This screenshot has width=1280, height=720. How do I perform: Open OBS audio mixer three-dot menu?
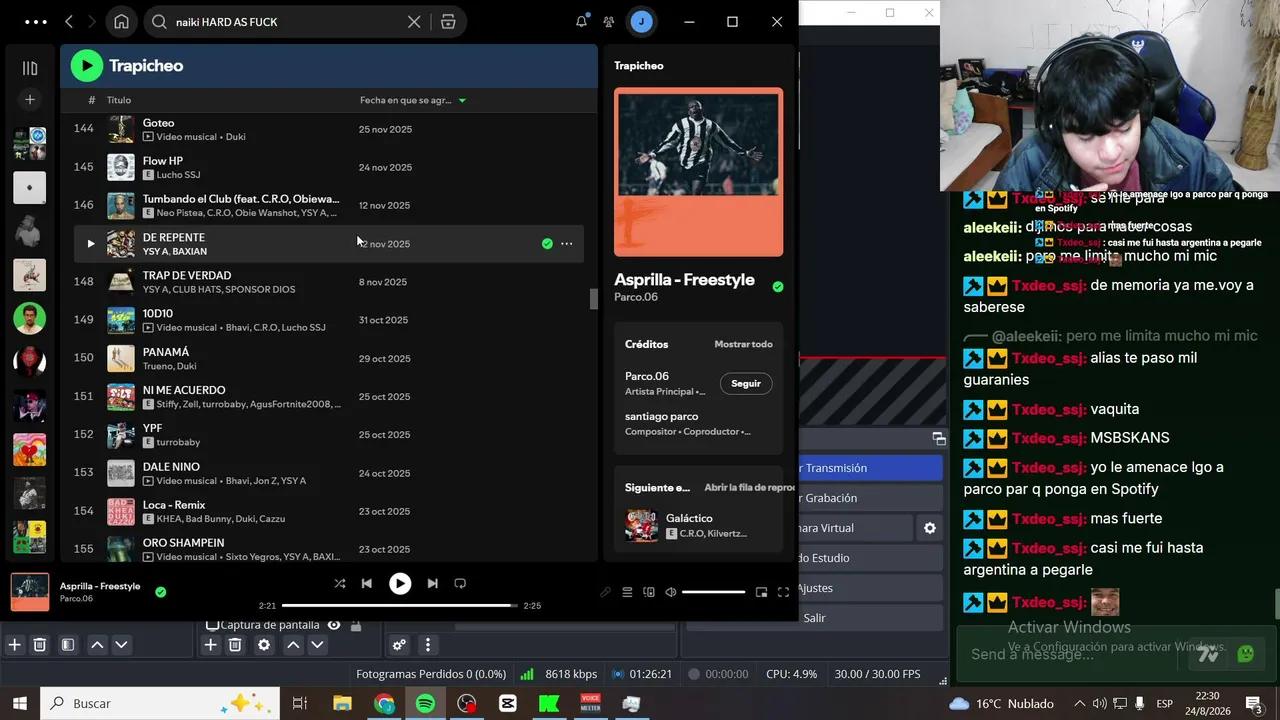(428, 645)
